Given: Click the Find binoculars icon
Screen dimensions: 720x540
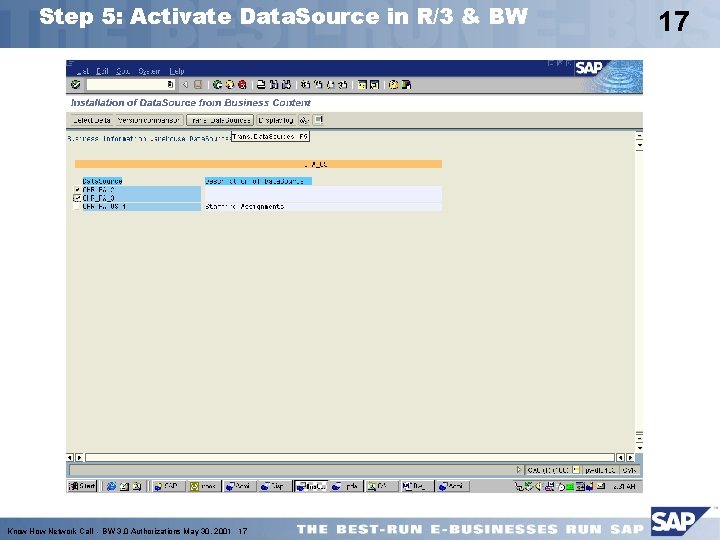Looking at the screenshot, I should click(274, 84).
